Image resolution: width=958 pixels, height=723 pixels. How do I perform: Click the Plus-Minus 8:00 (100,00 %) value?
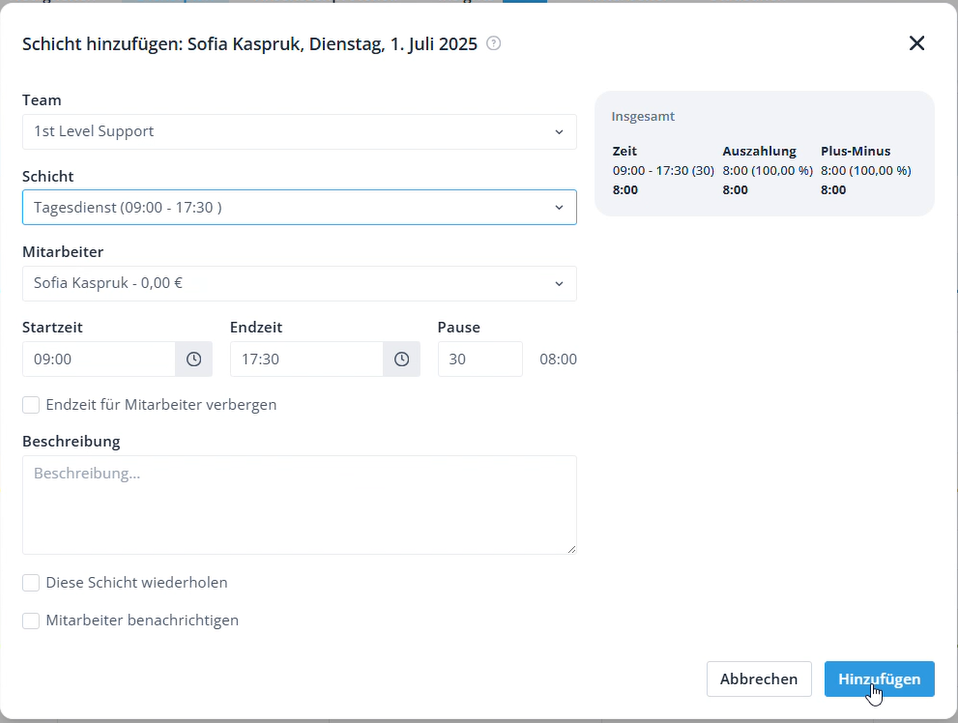[x=866, y=171]
